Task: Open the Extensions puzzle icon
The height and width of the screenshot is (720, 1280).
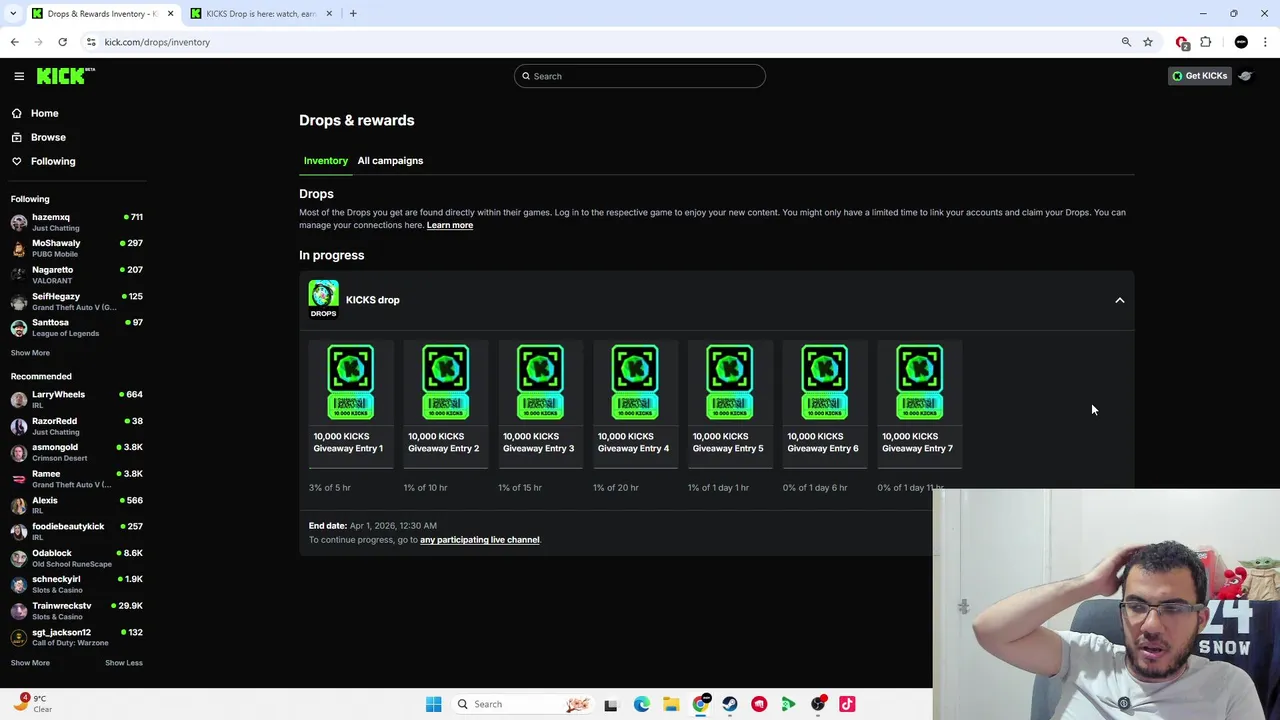Action: (1206, 42)
